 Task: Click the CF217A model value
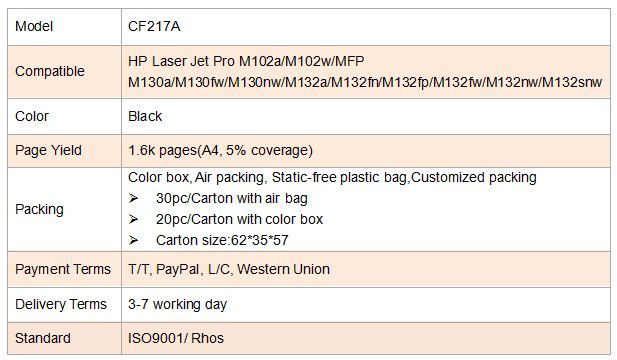coord(154,26)
